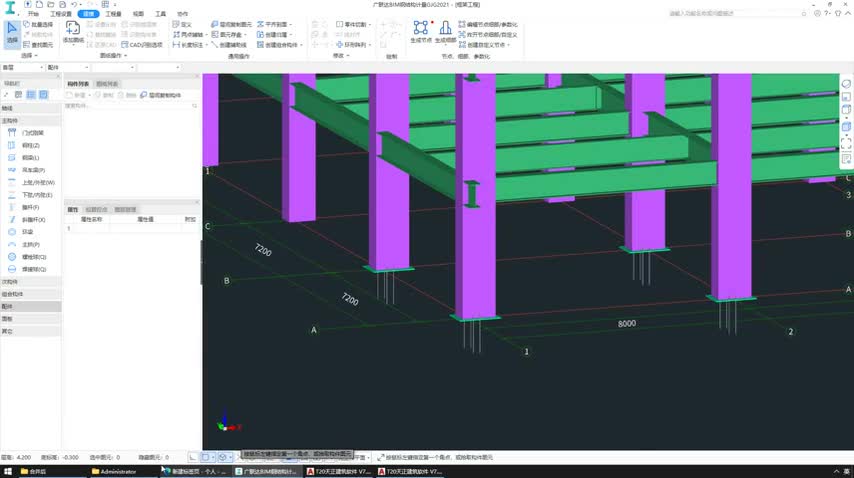Open the 工具 ribbon tab

tap(161, 14)
